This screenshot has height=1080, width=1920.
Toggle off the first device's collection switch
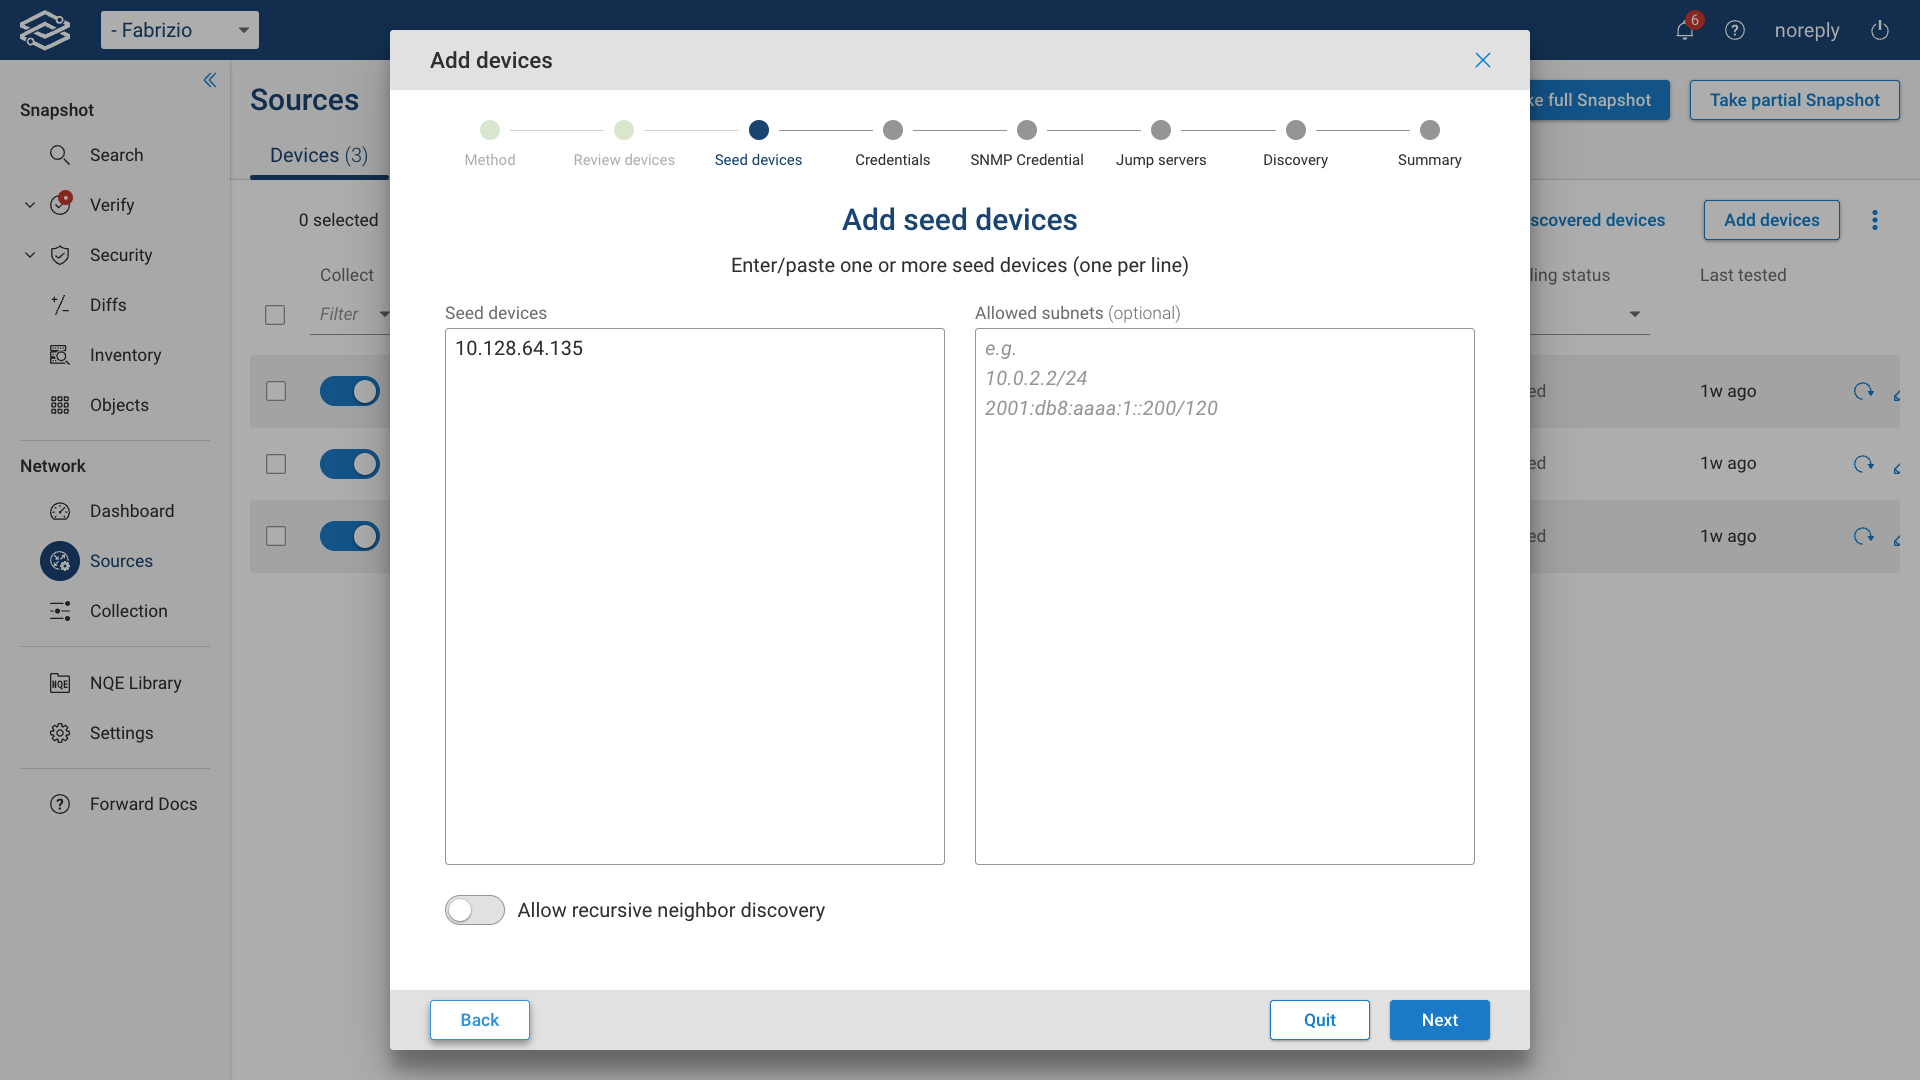point(350,391)
